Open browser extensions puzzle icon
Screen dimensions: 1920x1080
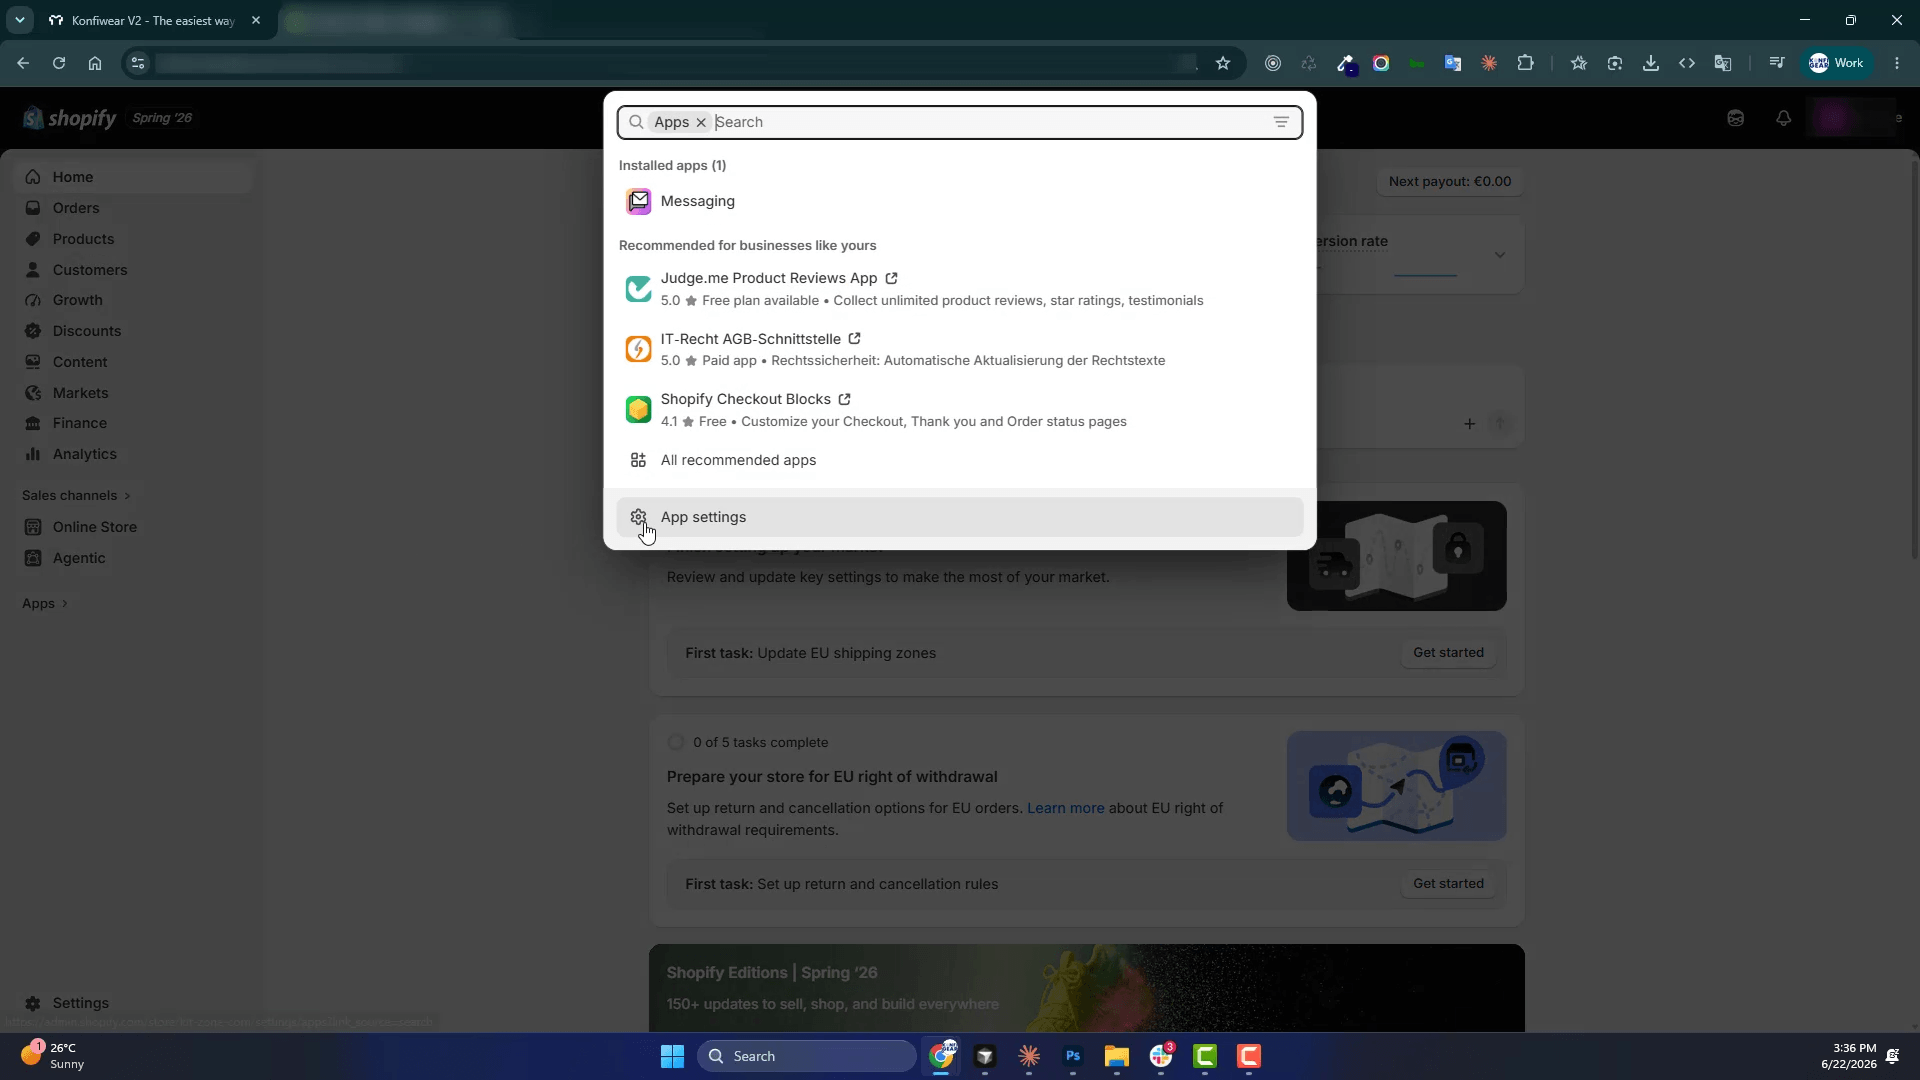coord(1525,63)
